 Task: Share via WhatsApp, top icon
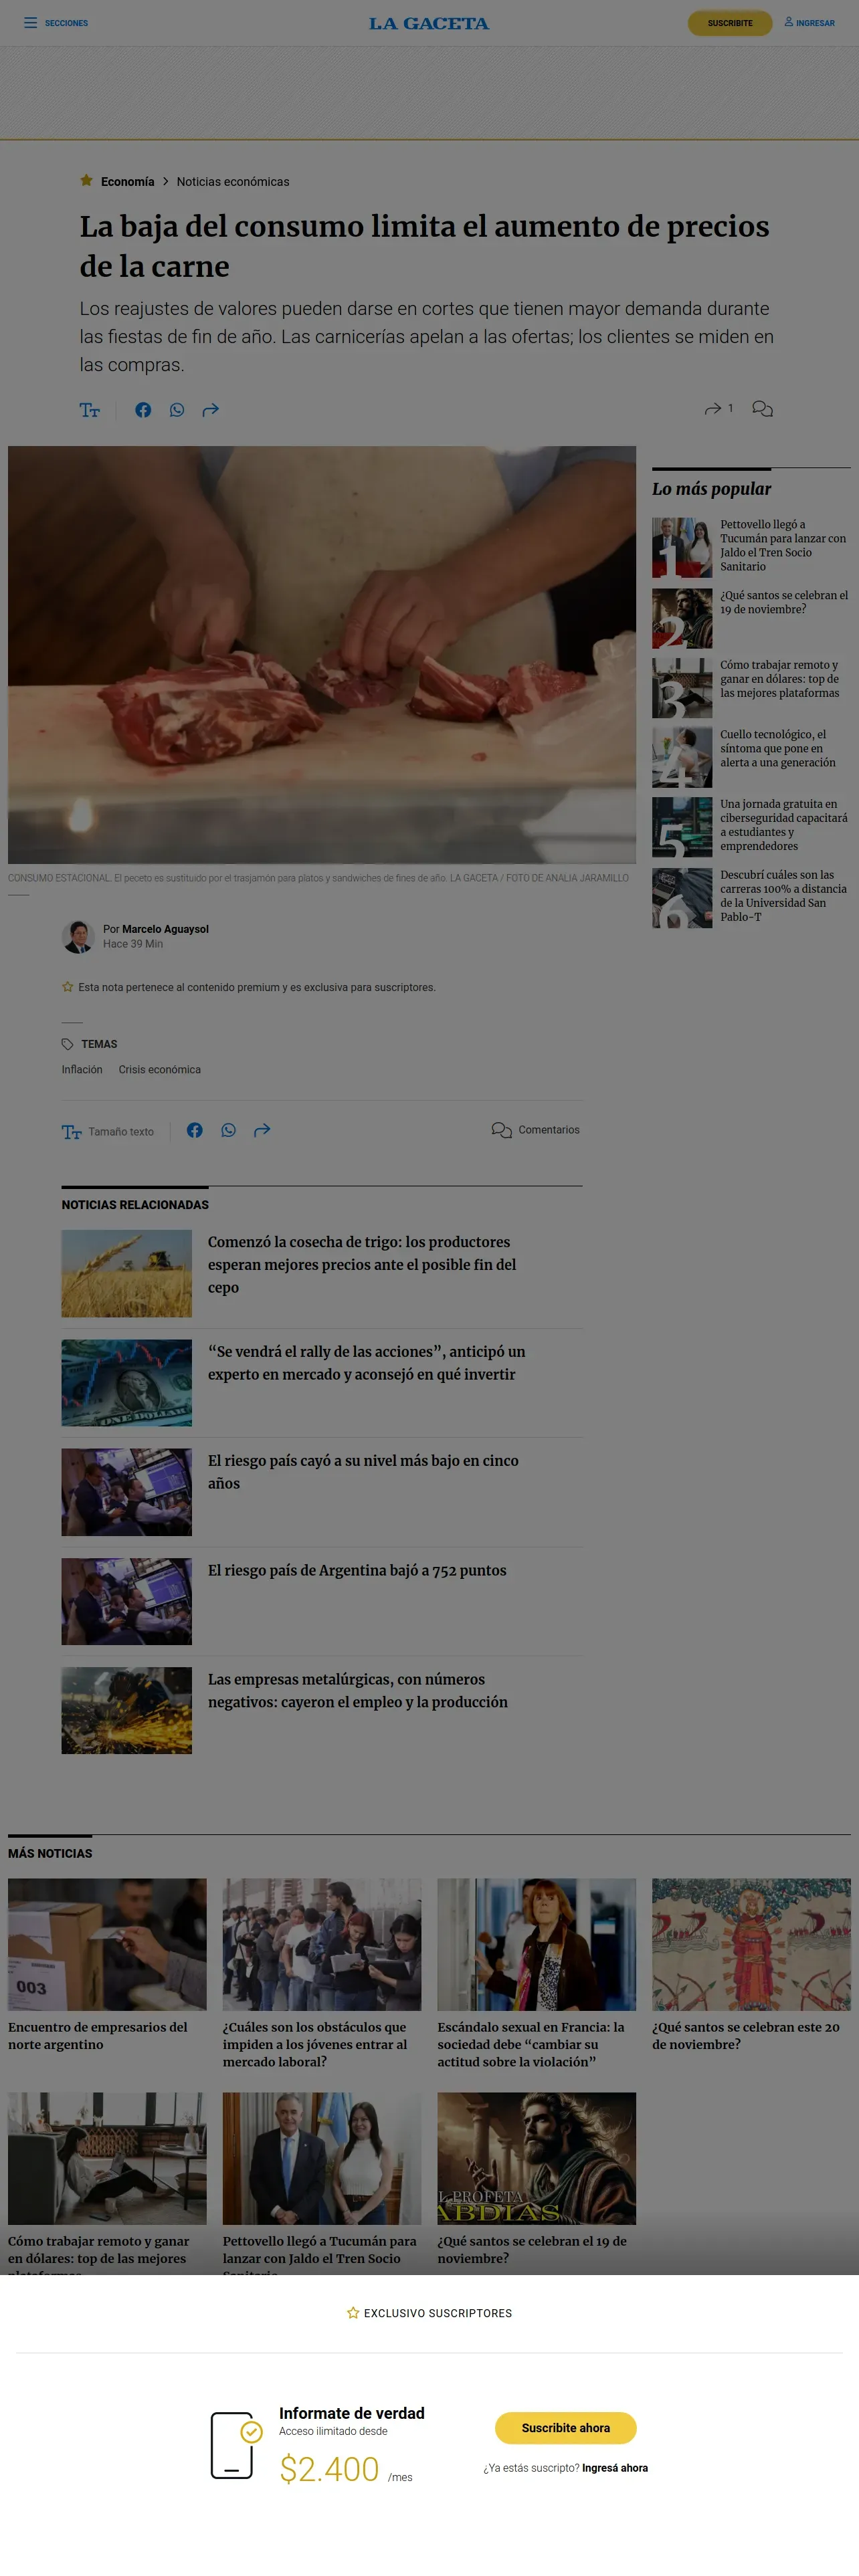coord(177,410)
